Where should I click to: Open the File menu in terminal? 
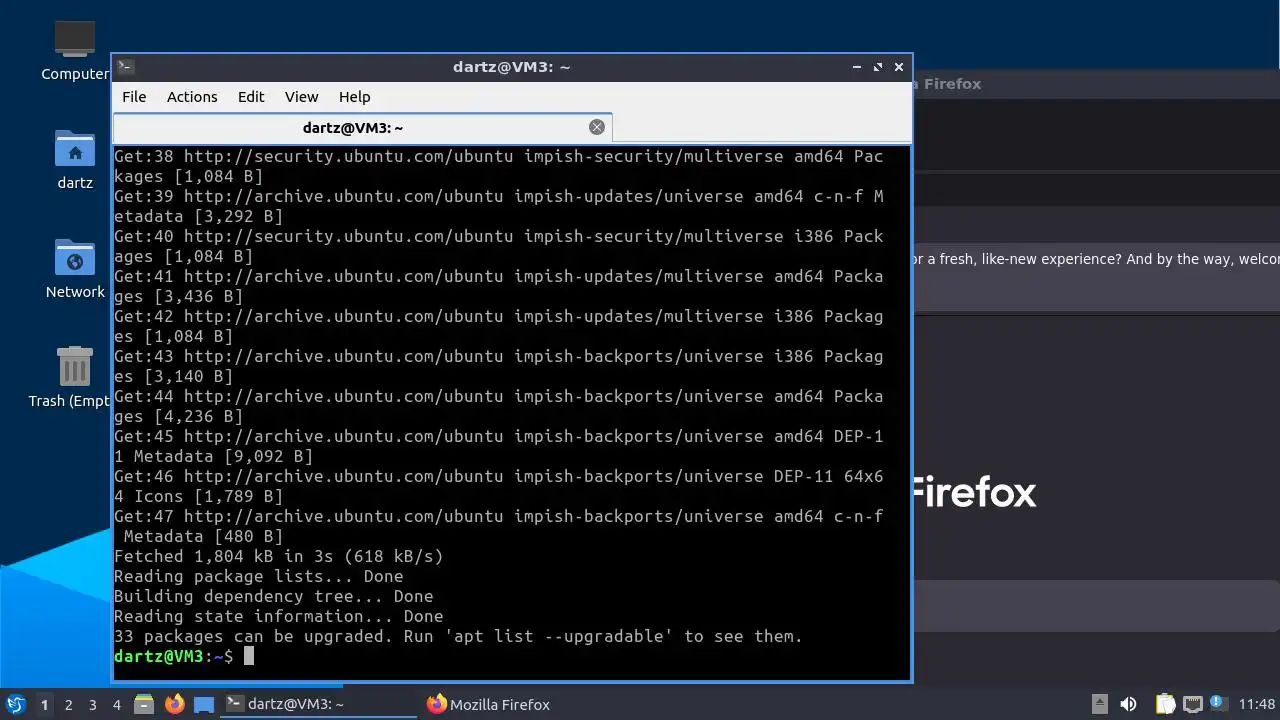coord(134,97)
